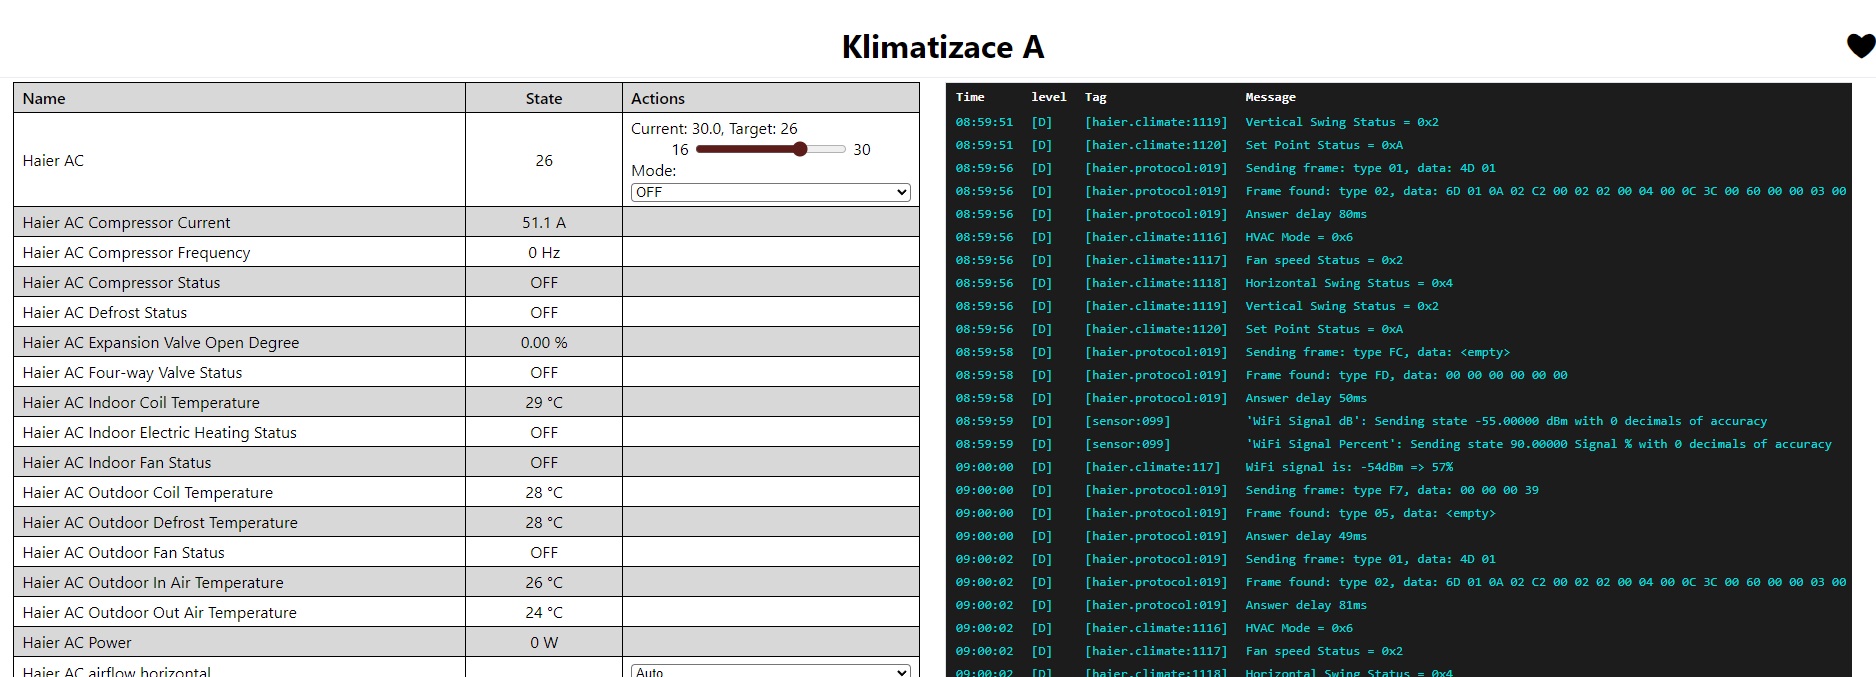Click the [haier.climate:117] log tag

coord(1153,467)
